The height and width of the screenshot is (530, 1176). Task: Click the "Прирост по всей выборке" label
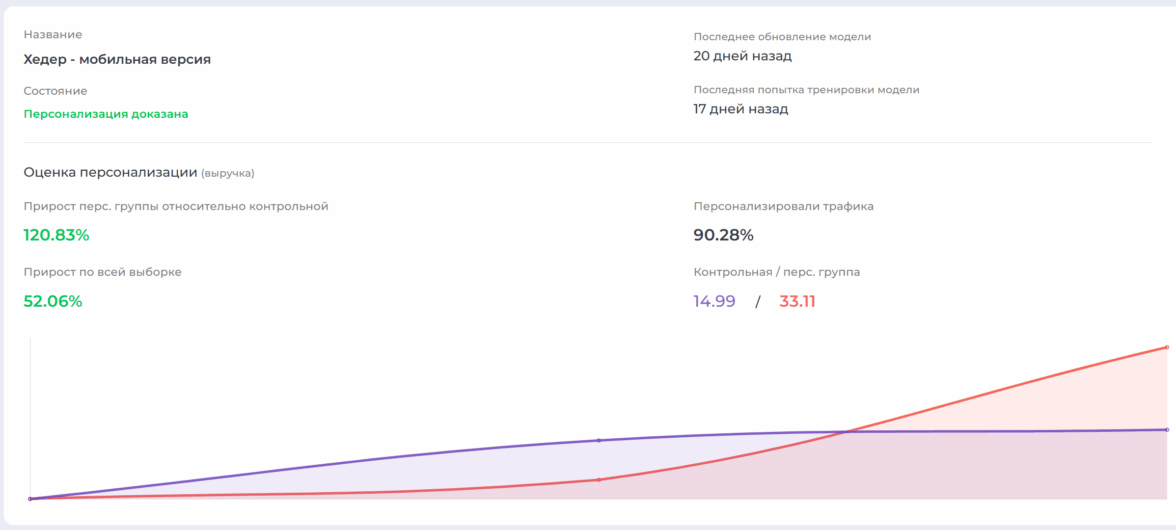point(102,271)
